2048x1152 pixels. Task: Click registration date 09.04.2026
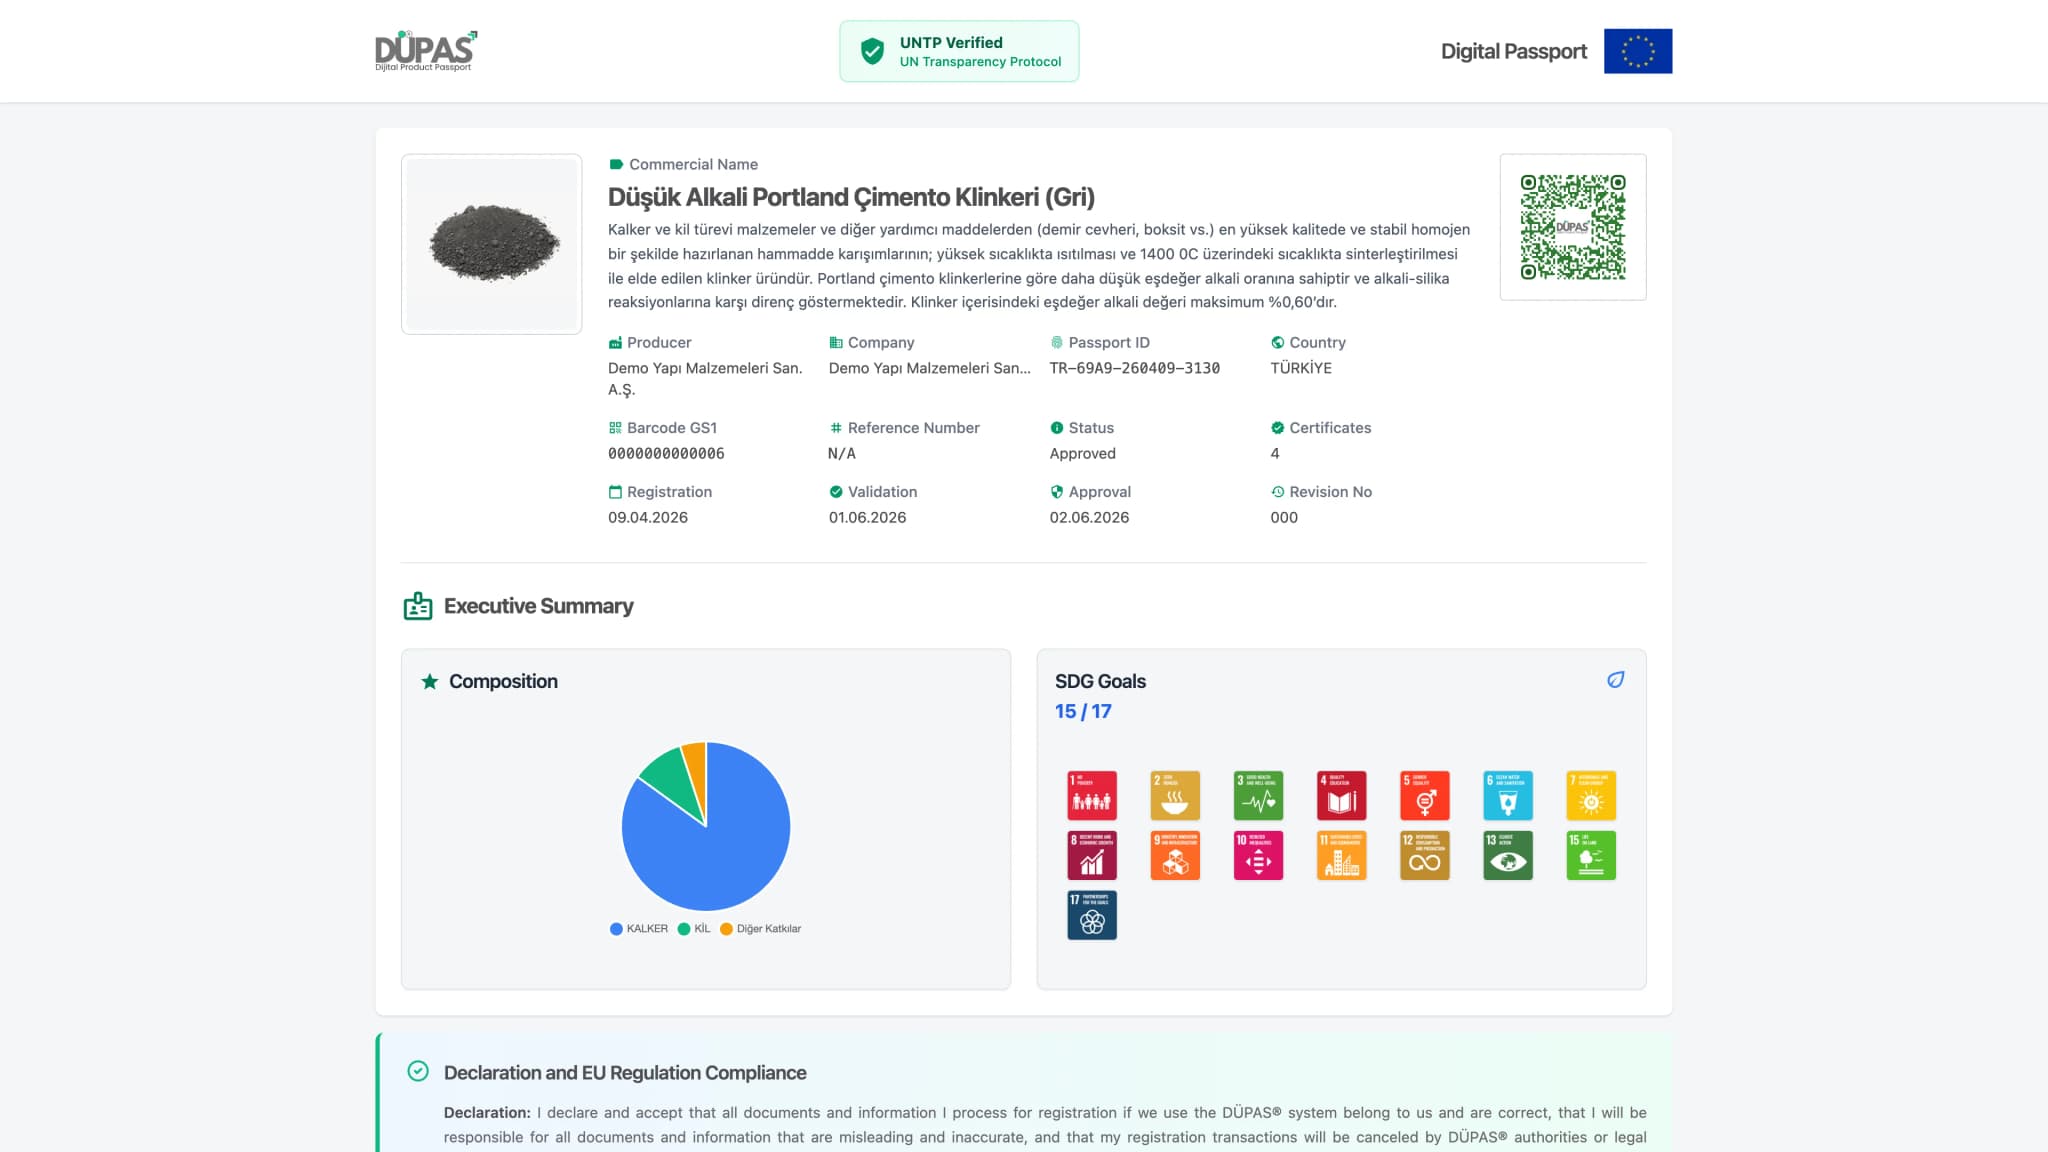pos(648,518)
